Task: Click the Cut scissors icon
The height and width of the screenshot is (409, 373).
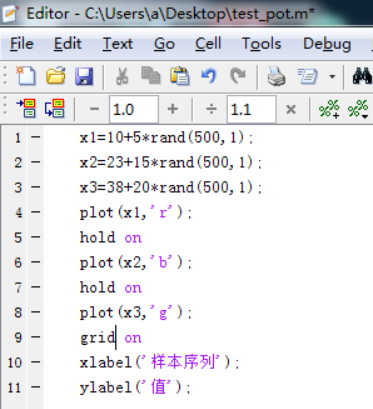Action: [x=122, y=76]
